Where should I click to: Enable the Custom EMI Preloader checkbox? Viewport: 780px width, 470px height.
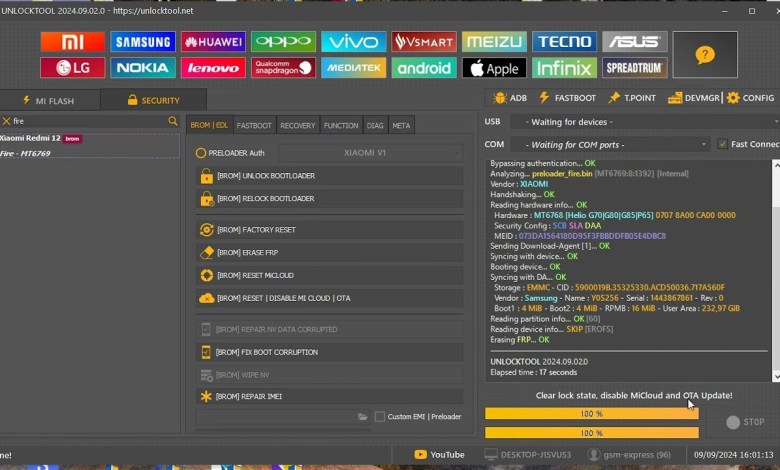[380, 416]
